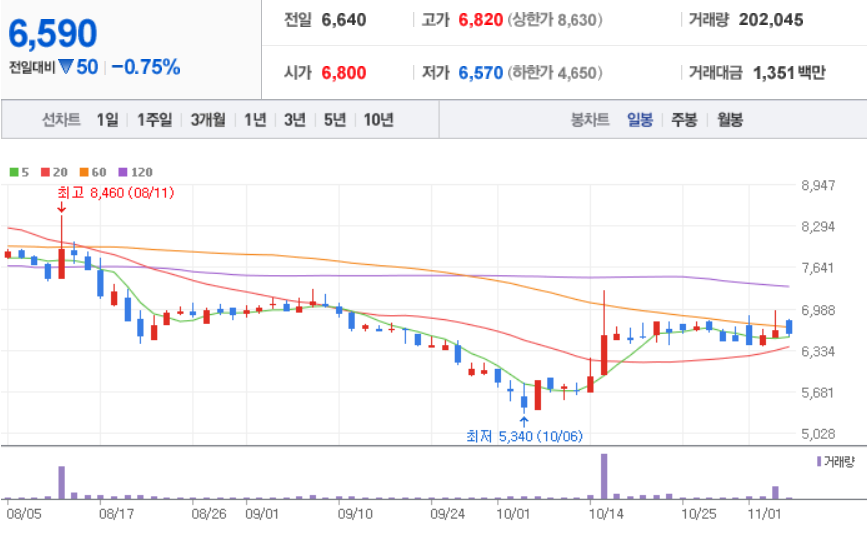The width and height of the screenshot is (867, 542).
Task: Click the 5,028 price axis label
Action: click(818, 434)
